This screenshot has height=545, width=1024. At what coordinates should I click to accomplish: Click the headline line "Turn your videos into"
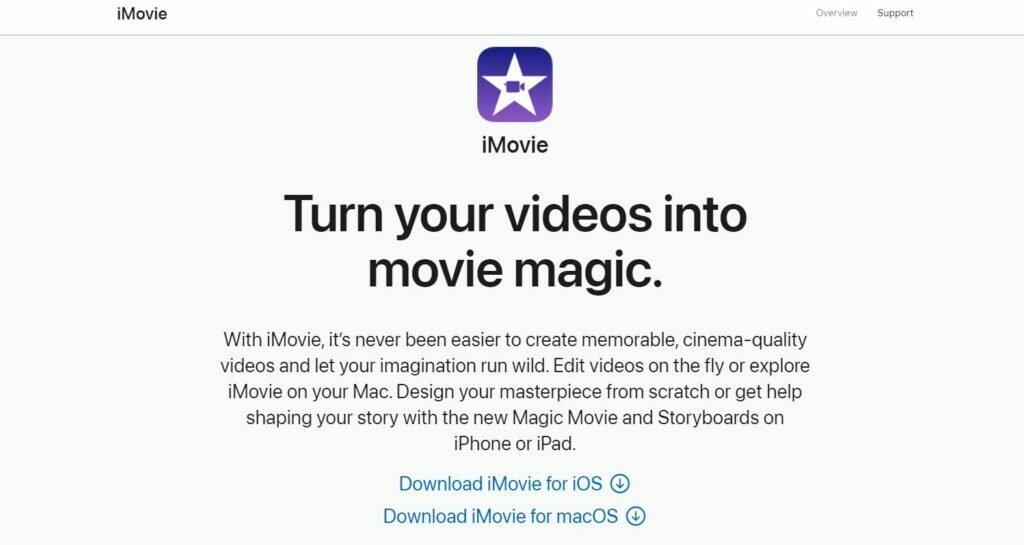click(x=515, y=214)
